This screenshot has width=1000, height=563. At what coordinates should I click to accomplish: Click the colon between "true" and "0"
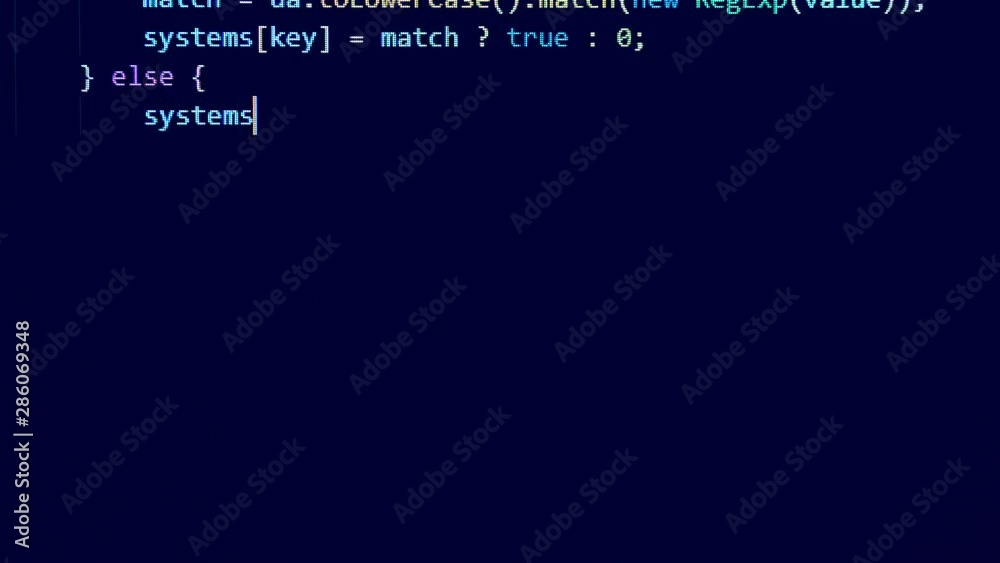[592, 40]
